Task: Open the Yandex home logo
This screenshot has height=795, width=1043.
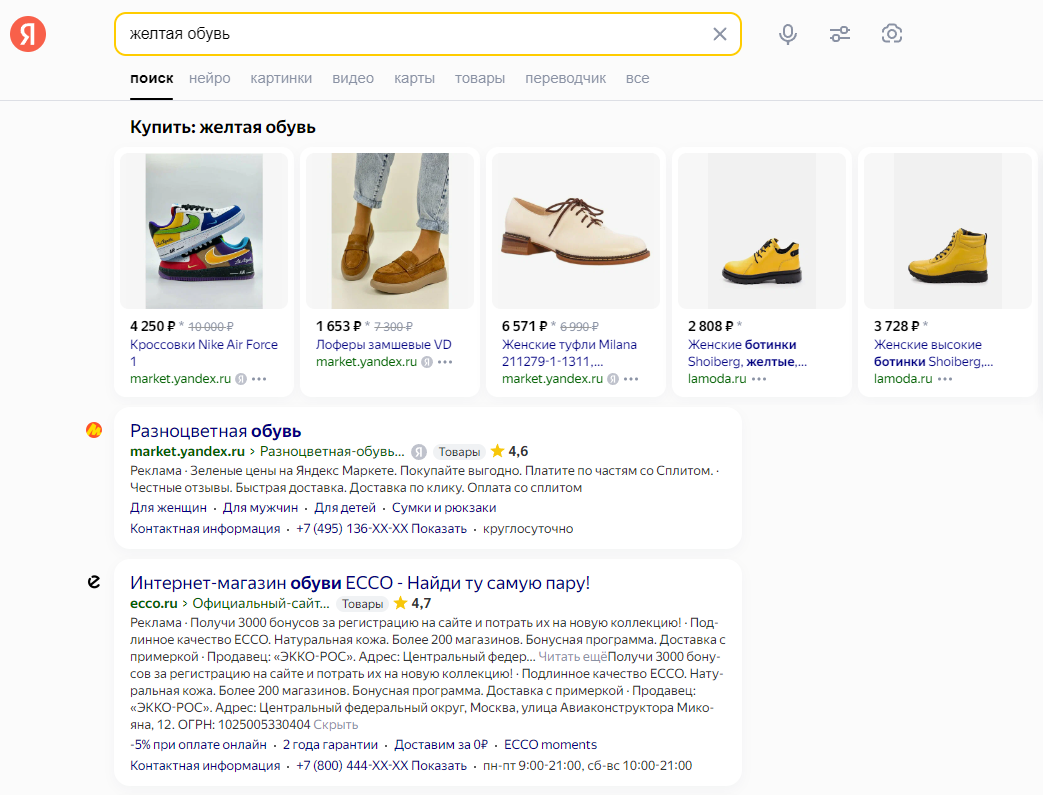Action: pos(28,33)
